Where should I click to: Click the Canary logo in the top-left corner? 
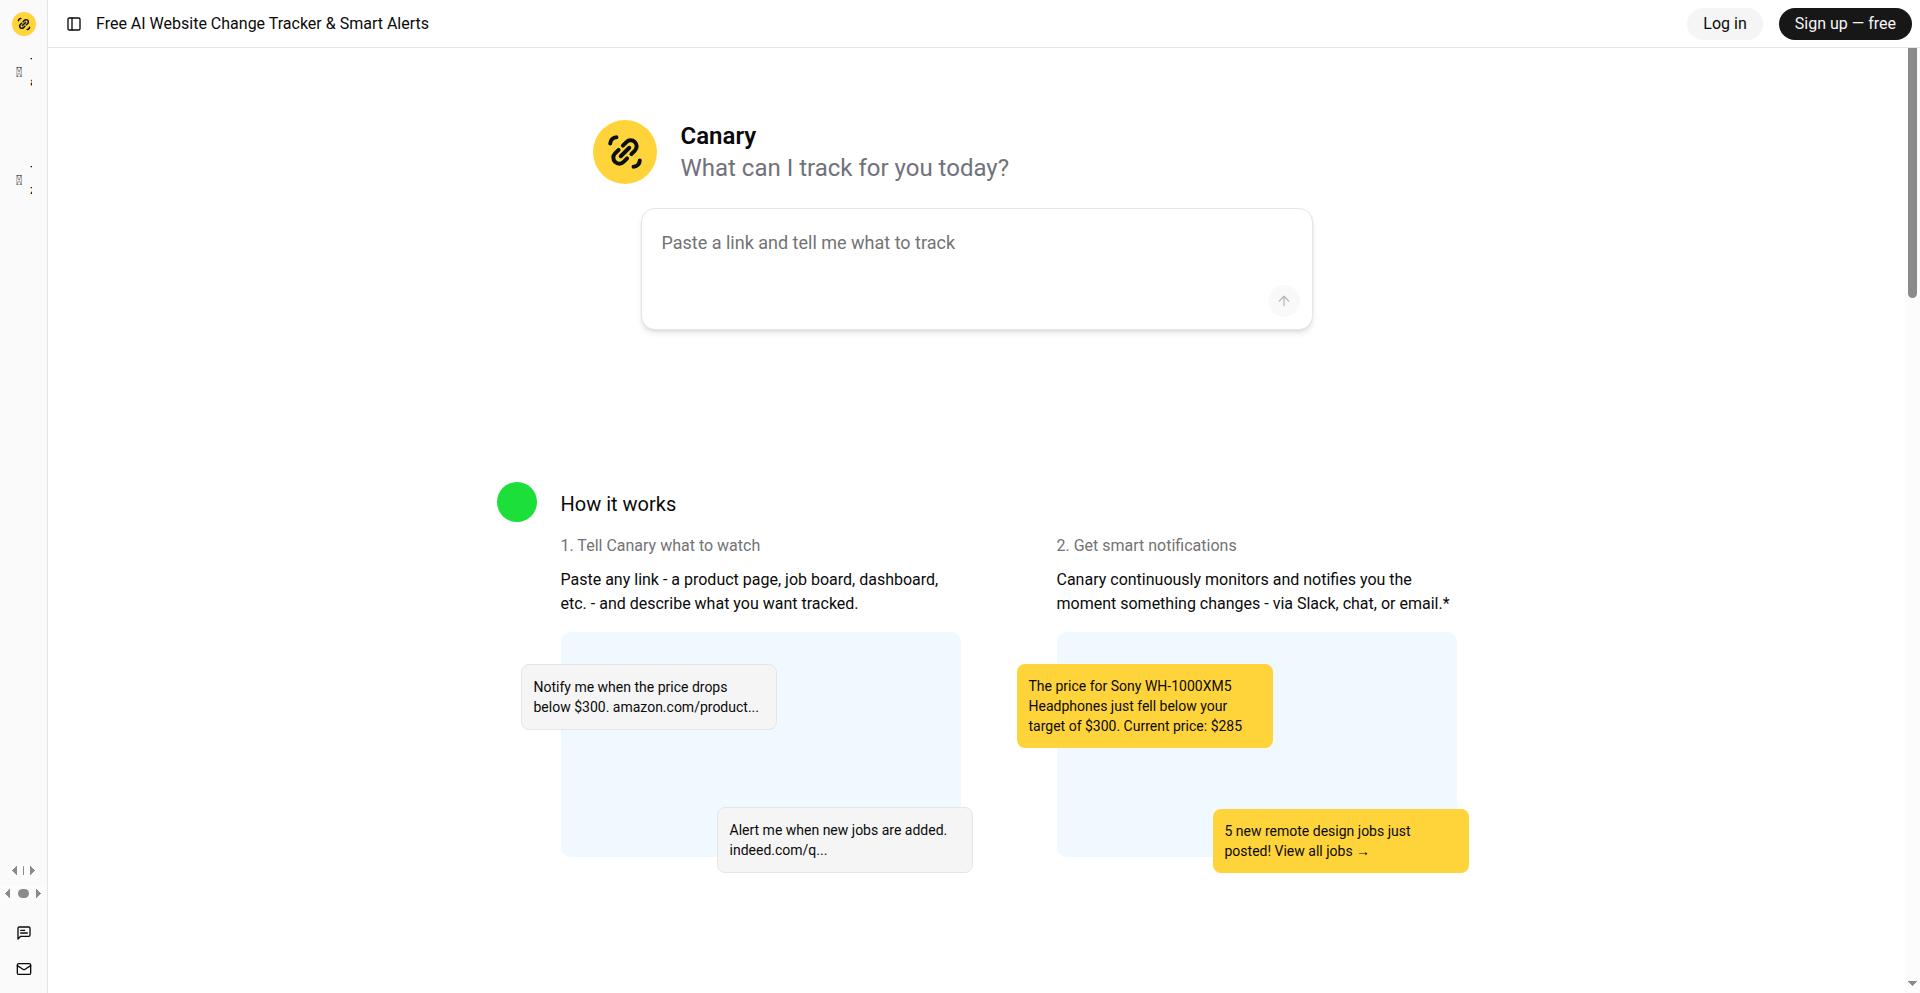(24, 24)
